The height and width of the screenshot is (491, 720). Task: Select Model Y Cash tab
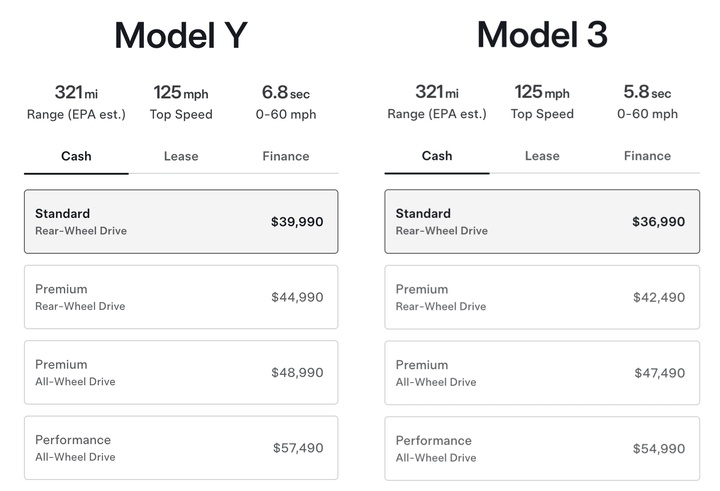76,156
